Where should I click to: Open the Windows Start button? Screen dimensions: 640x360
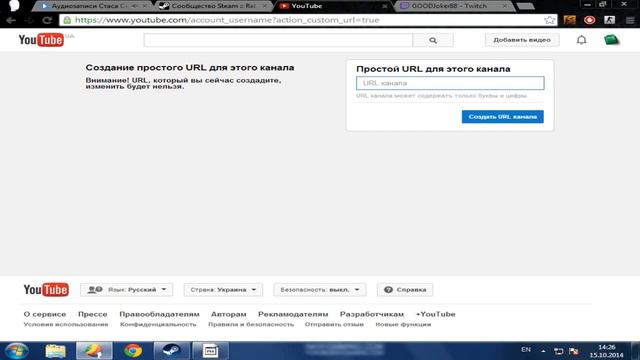tap(17, 351)
